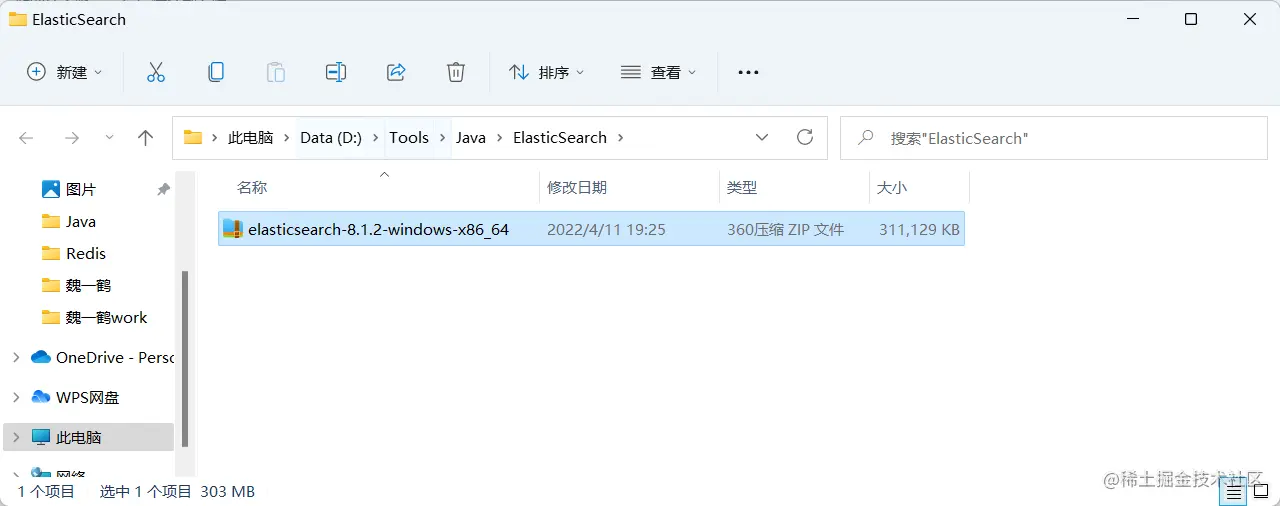Click the chevron after ElasticSearch breadcrumb

[x=621, y=138]
